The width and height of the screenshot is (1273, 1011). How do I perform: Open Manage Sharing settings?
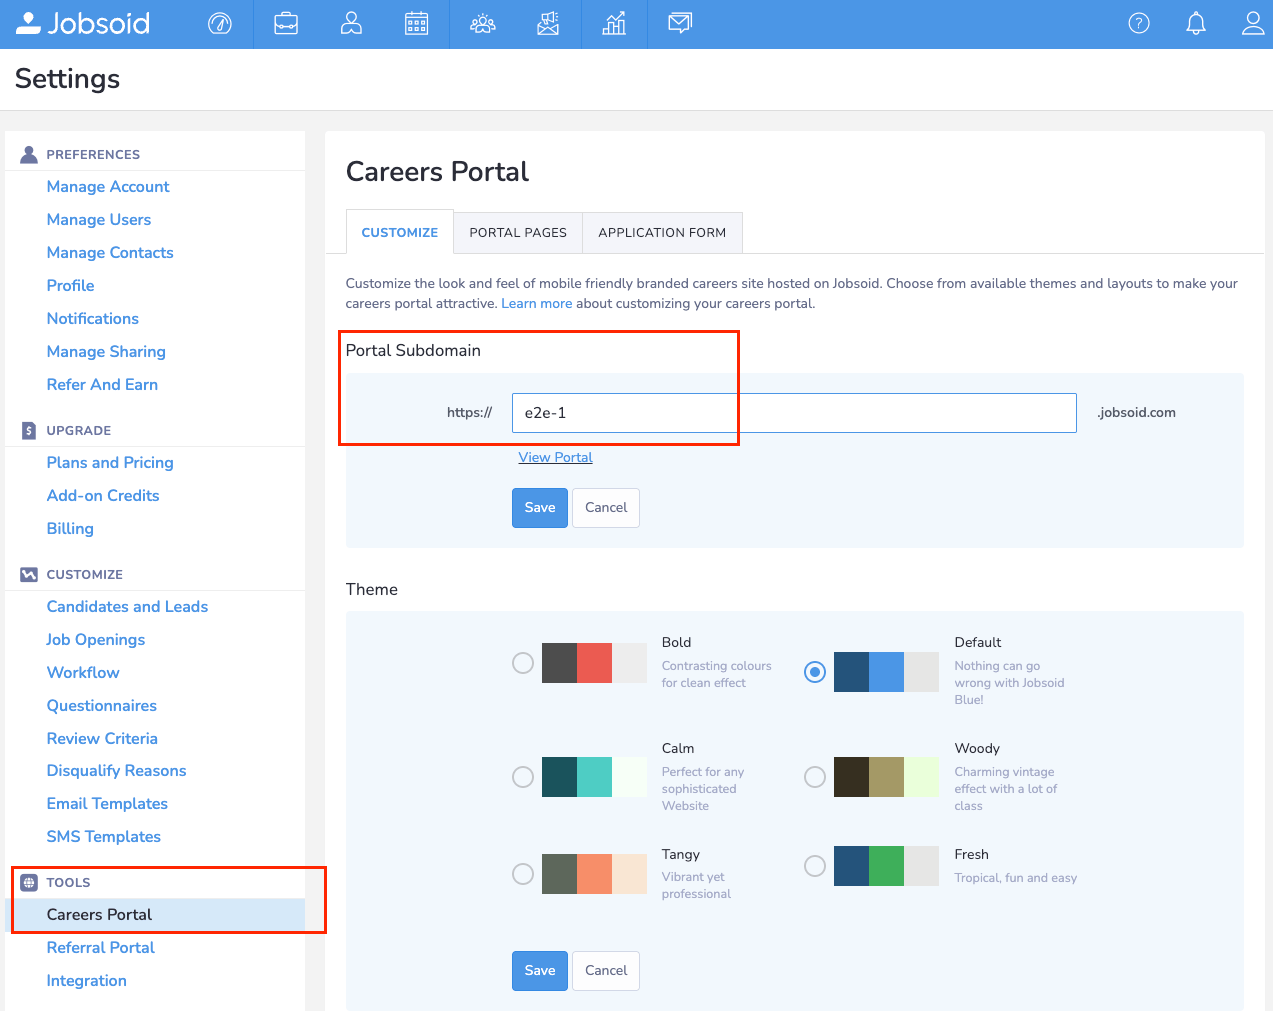pos(106,351)
